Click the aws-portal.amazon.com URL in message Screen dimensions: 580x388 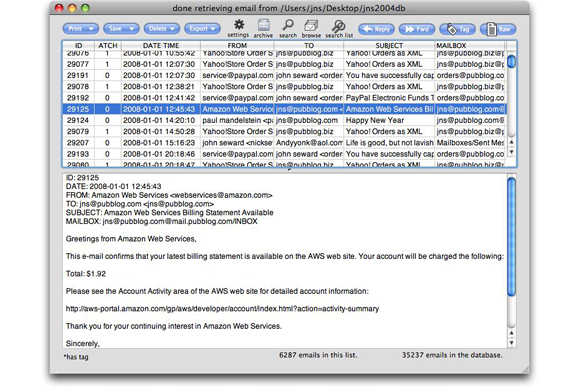click(222, 308)
